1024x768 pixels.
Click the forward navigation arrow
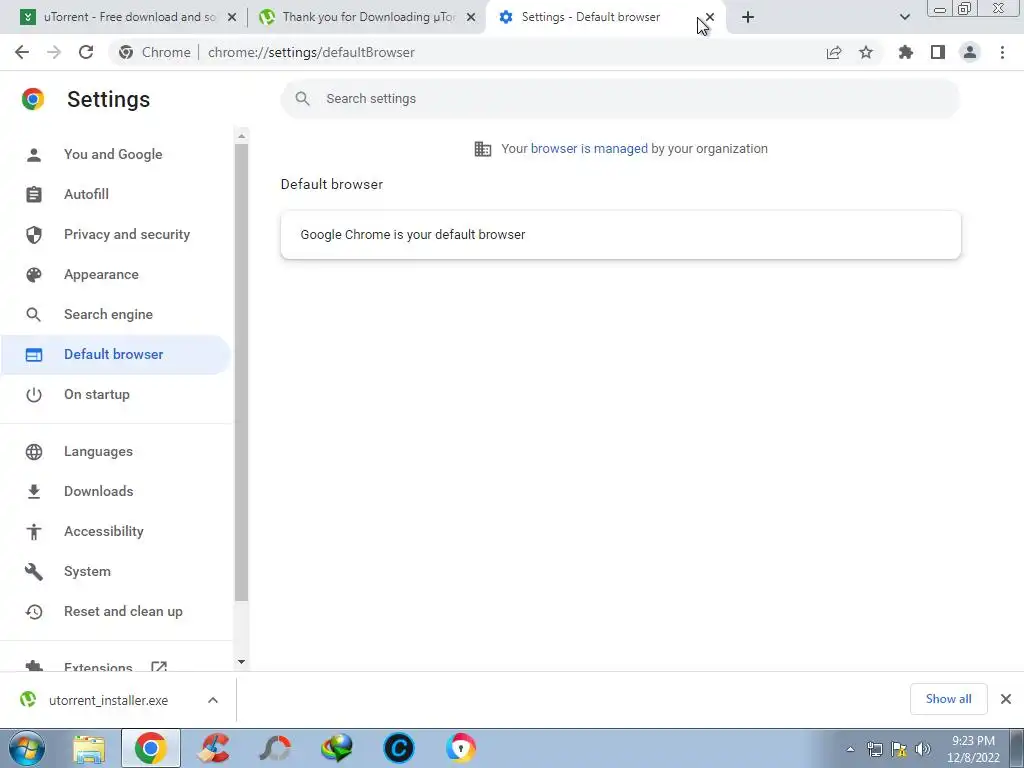click(54, 52)
